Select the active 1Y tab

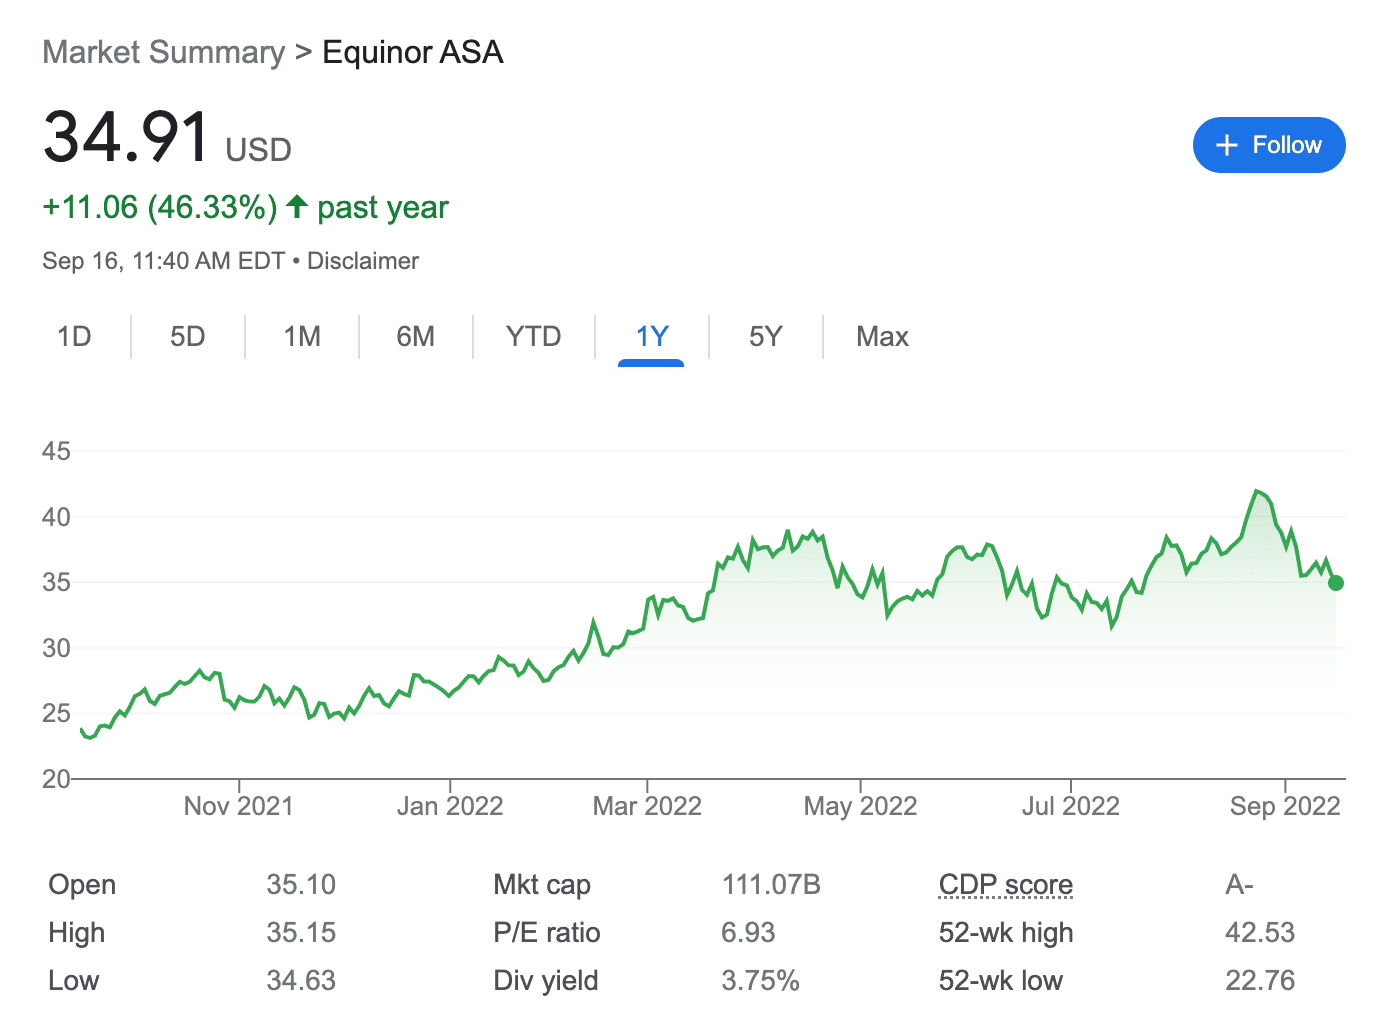pos(651,336)
